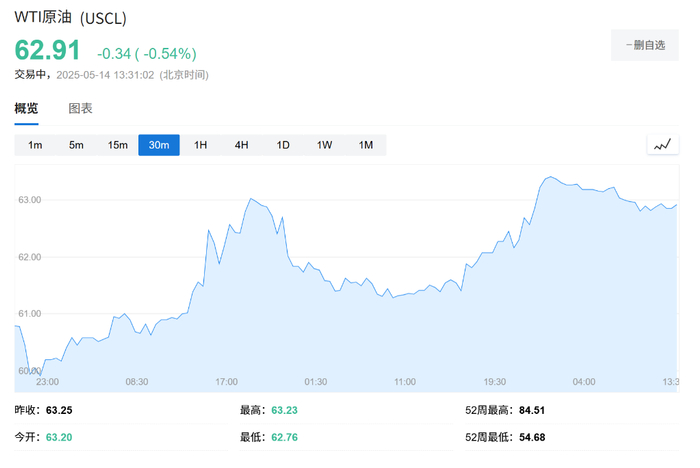Switch to the 概览 tab
The height and width of the screenshot is (468, 700).
pyautogui.click(x=26, y=108)
